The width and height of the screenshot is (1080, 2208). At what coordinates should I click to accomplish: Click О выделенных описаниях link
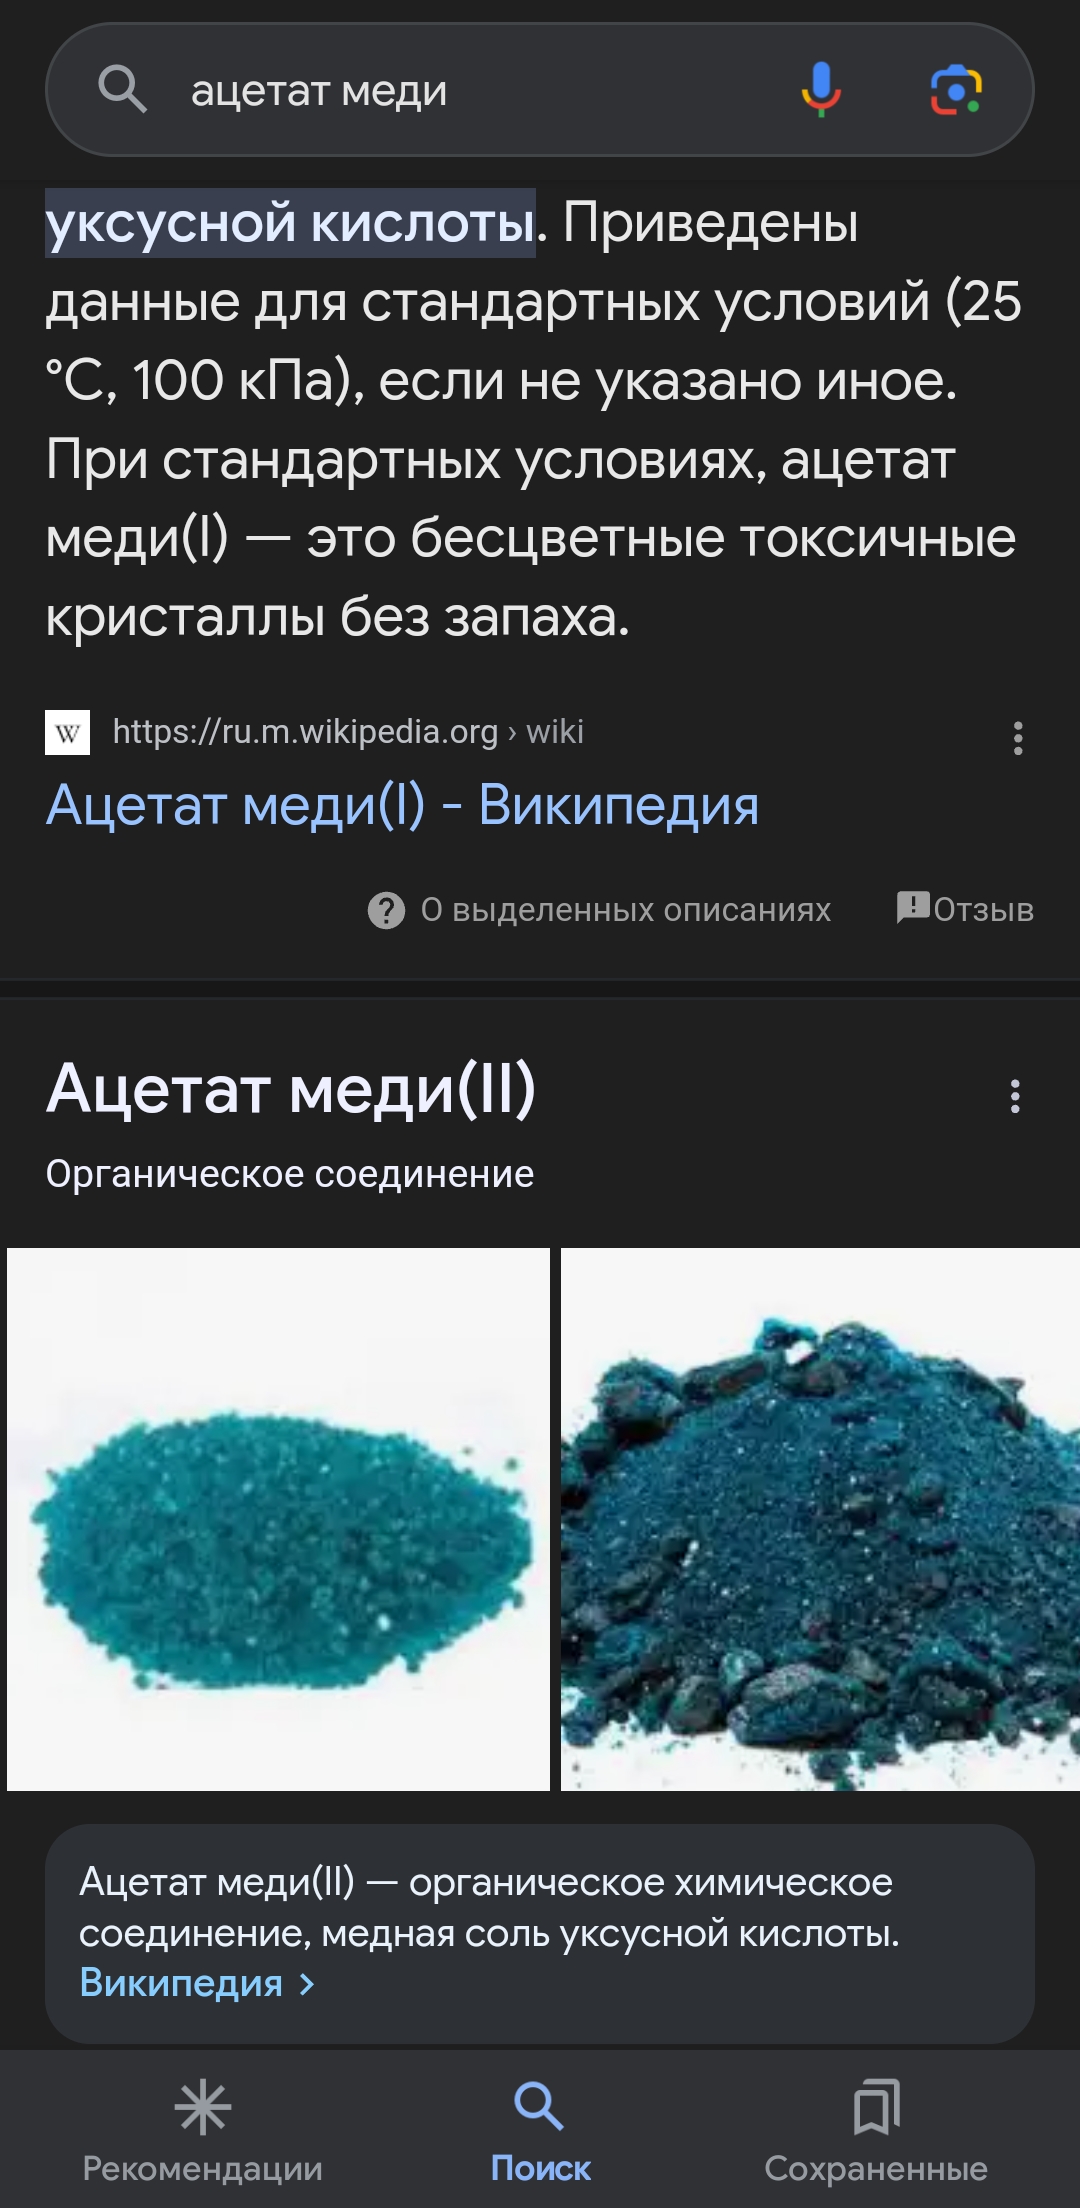click(625, 910)
